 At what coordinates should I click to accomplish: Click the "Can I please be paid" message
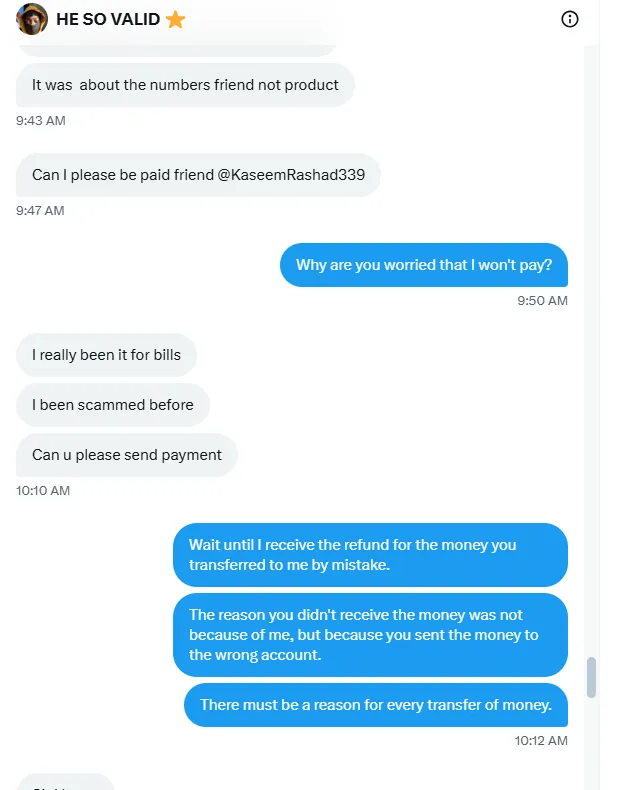pyautogui.click(x=198, y=175)
